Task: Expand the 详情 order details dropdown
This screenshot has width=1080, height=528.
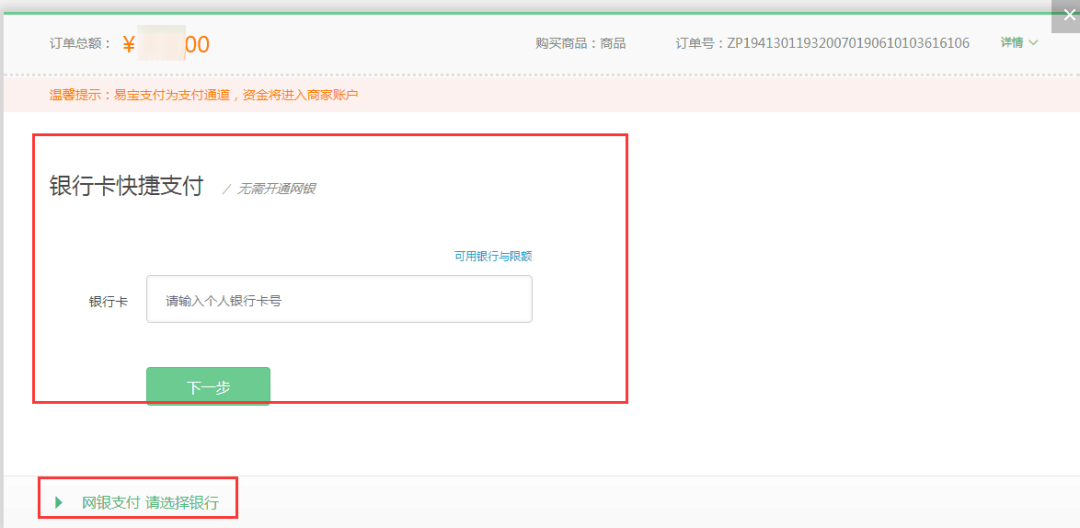Action: [x=1019, y=43]
